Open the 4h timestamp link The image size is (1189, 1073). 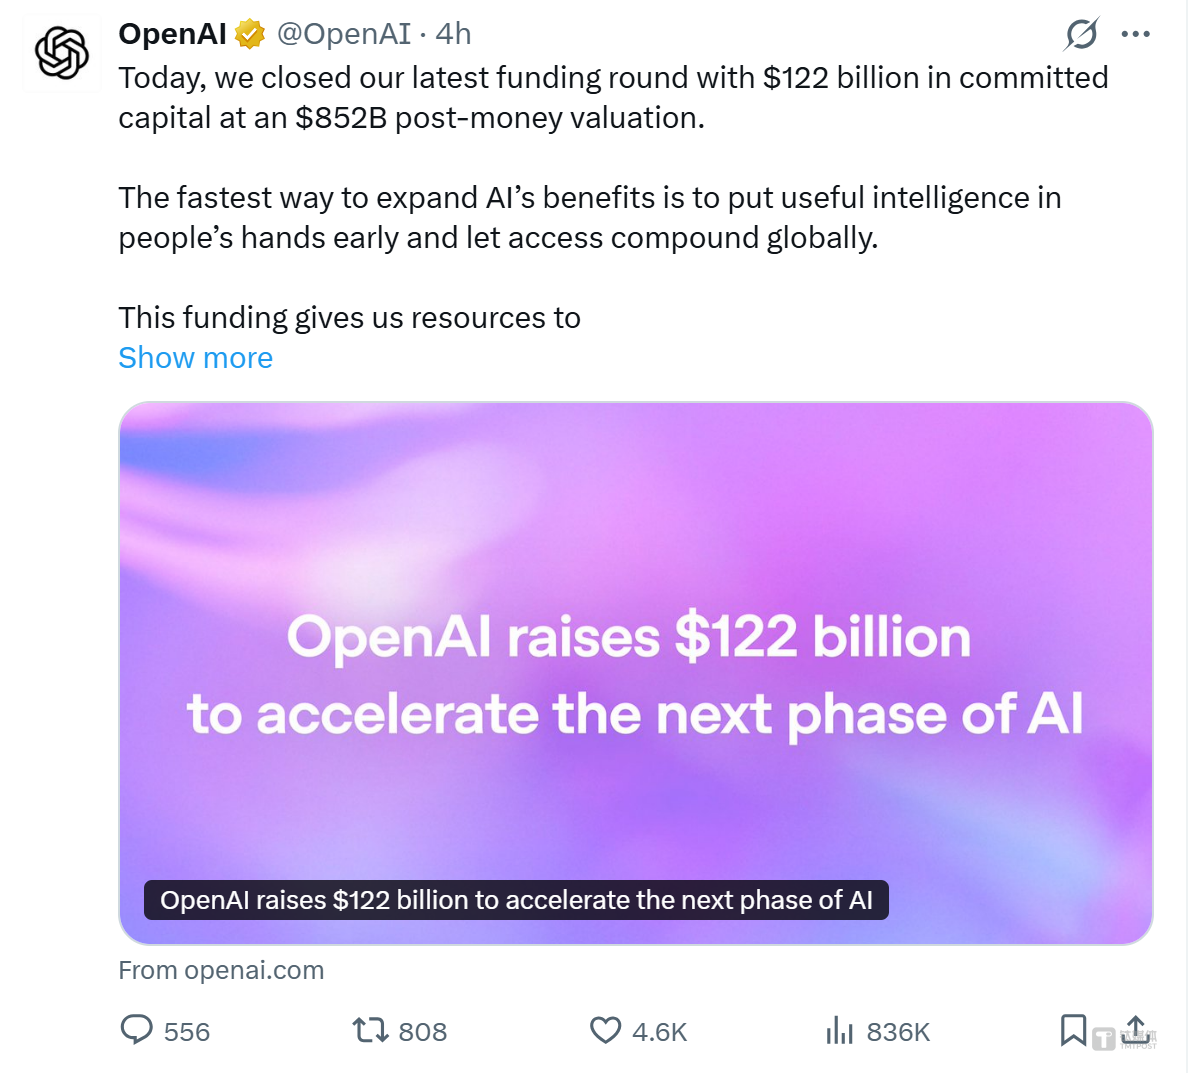453,34
